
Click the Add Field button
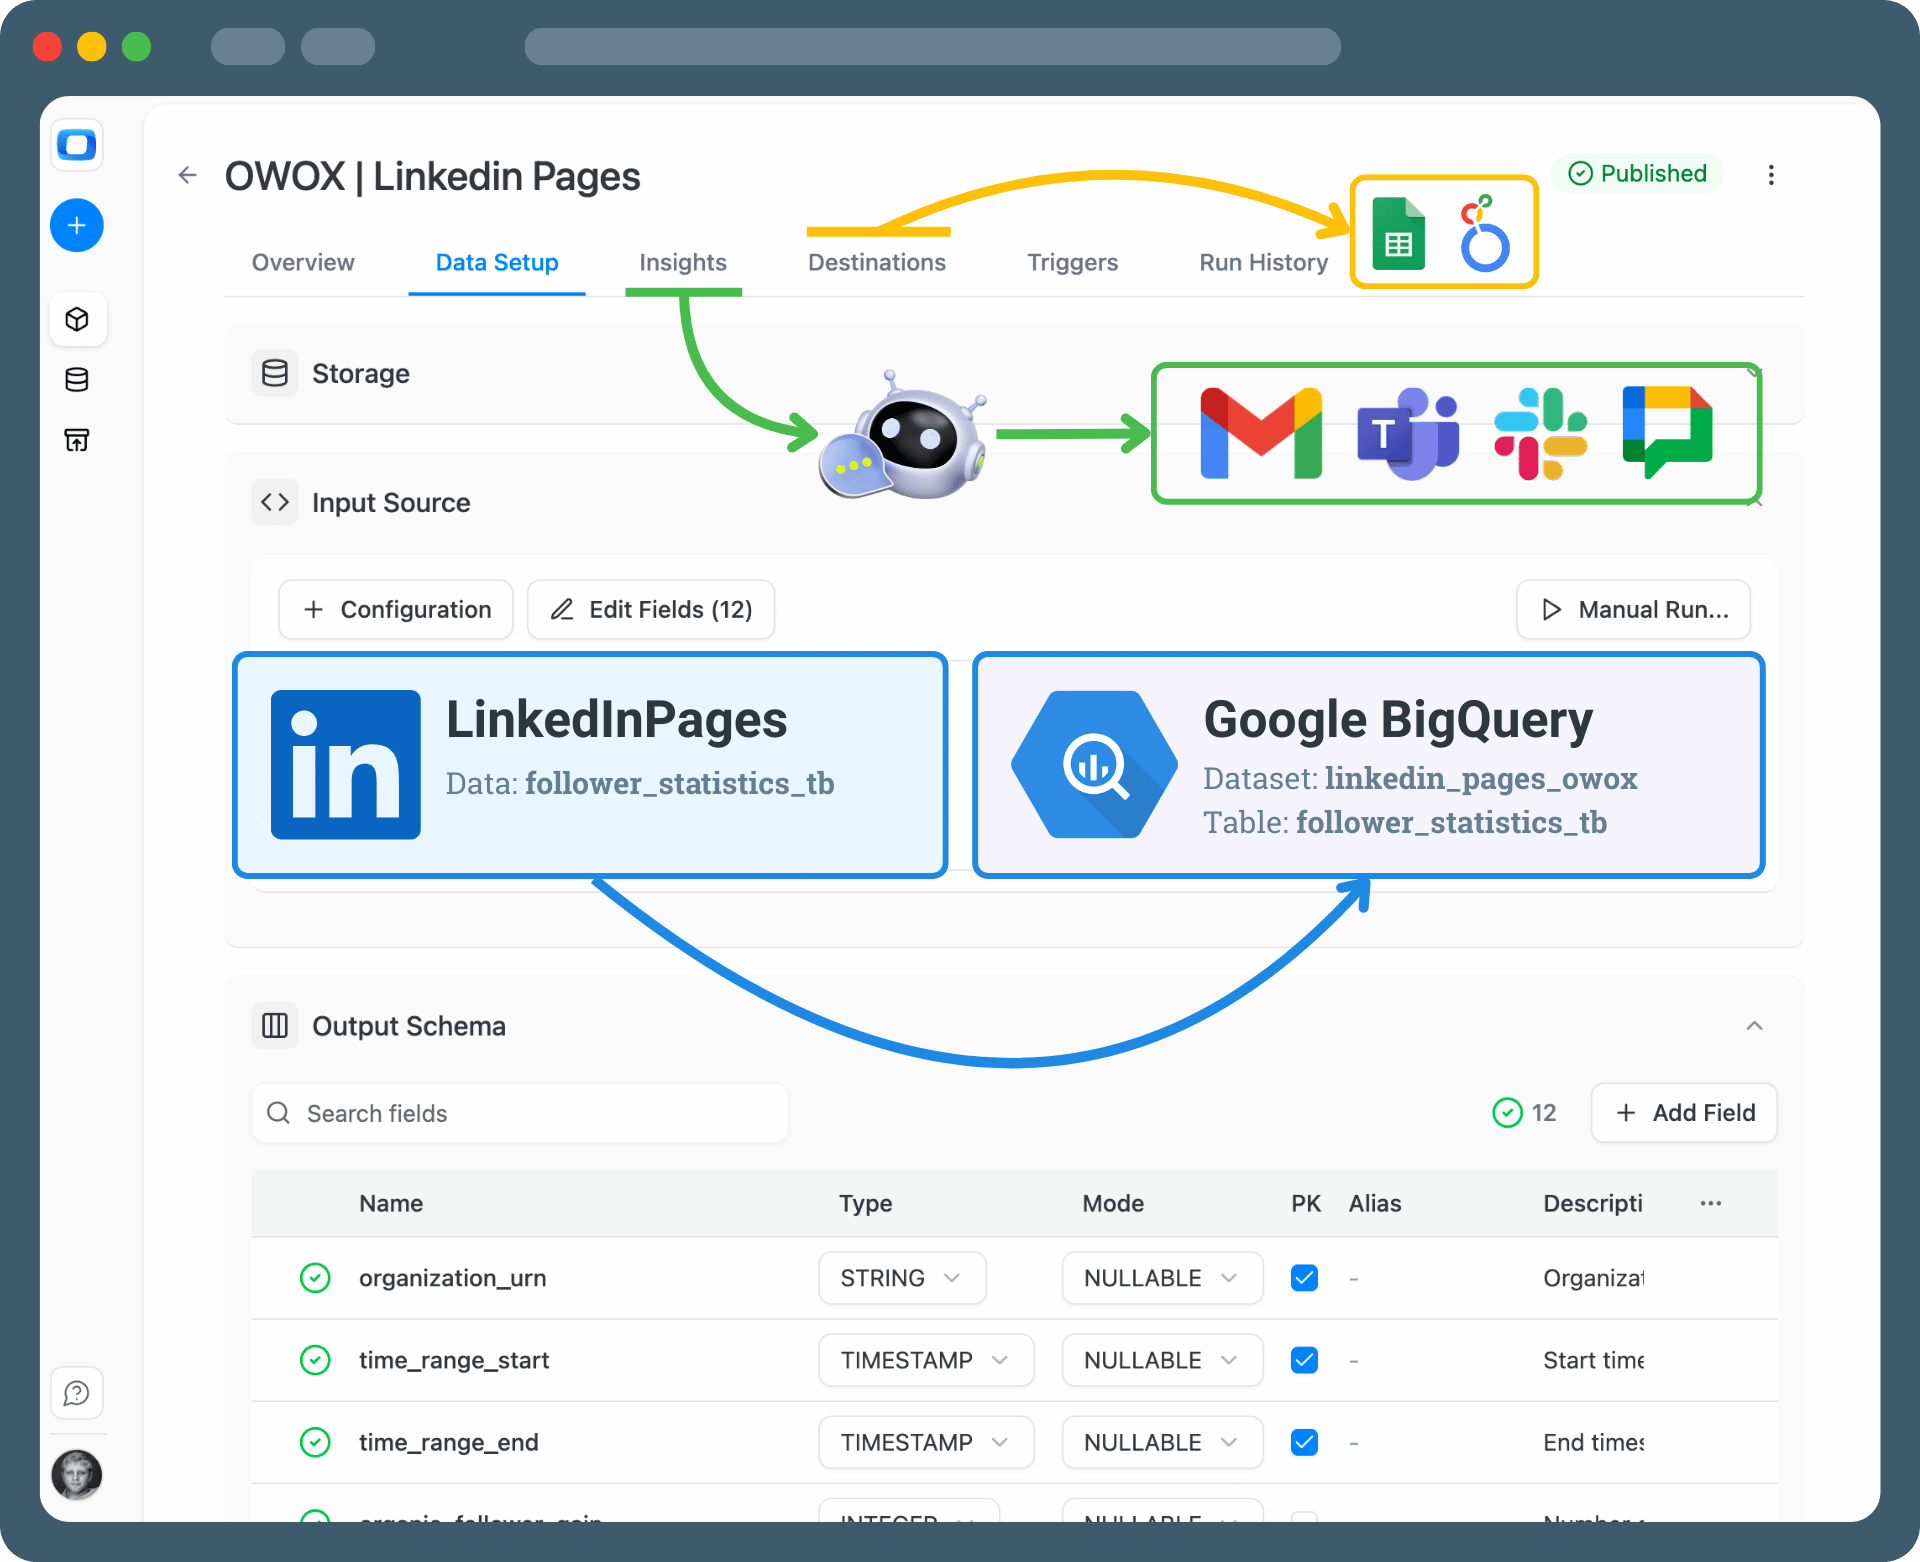click(x=1684, y=1113)
